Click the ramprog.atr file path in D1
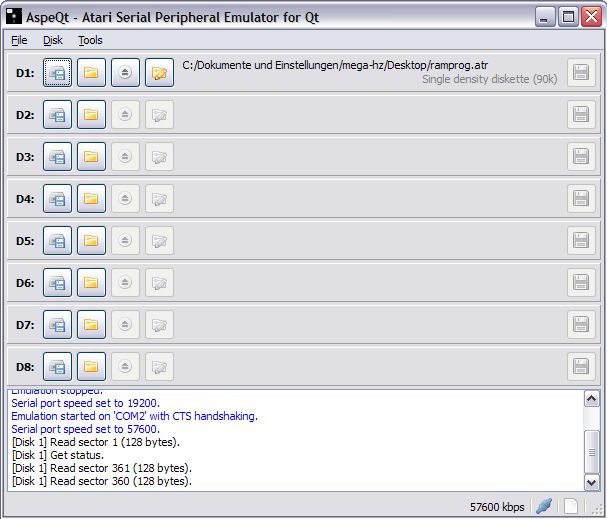Screen dimensions: 607x519 (x=335, y=65)
